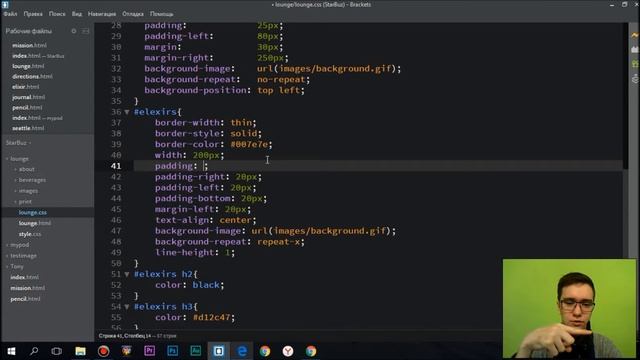
Task: Open the StarBuz project dropdown
Action: pos(18,143)
